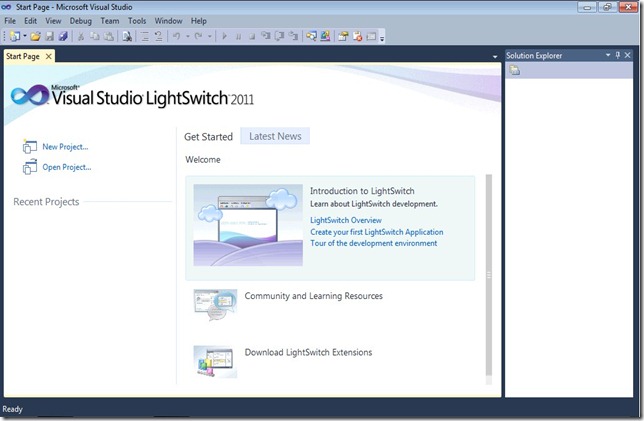644x421 pixels.
Task: Close the Start Page tab
Action: point(48,56)
